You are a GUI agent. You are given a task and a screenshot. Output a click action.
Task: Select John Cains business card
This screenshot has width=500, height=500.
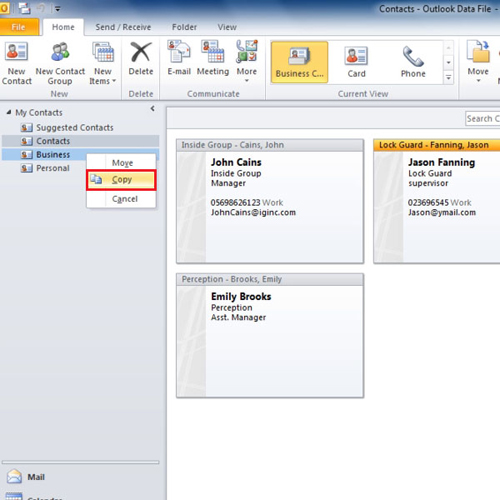tap(270, 201)
